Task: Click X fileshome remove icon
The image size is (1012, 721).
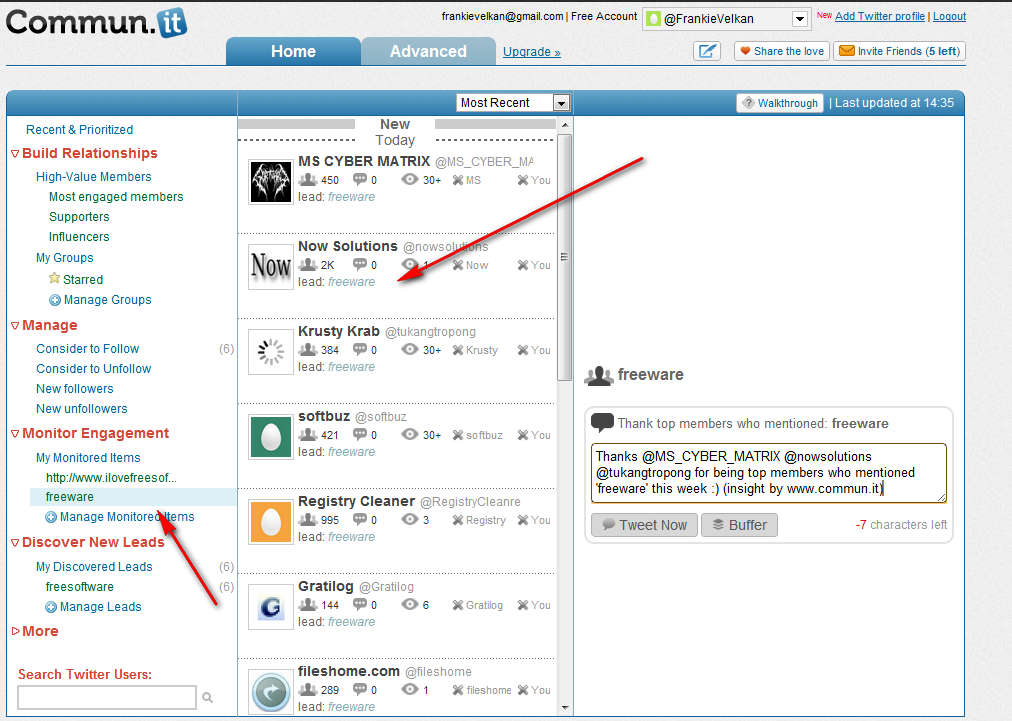Action: pyautogui.click(x=458, y=690)
